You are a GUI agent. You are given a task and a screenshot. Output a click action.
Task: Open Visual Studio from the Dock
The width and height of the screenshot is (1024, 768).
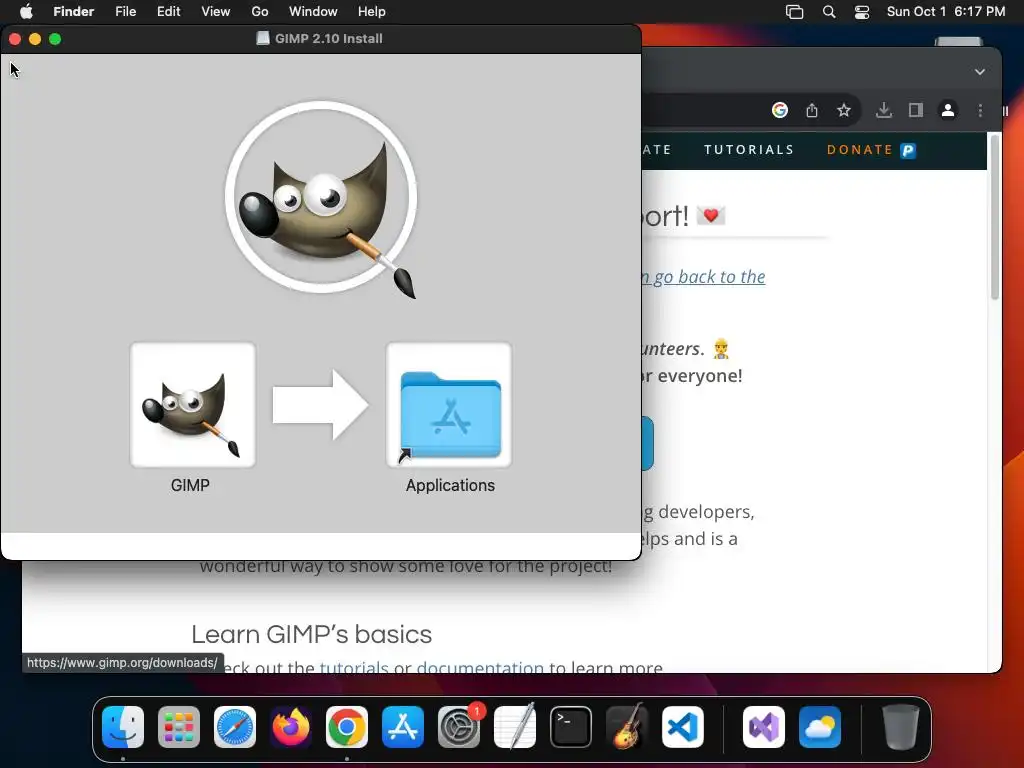(x=764, y=727)
